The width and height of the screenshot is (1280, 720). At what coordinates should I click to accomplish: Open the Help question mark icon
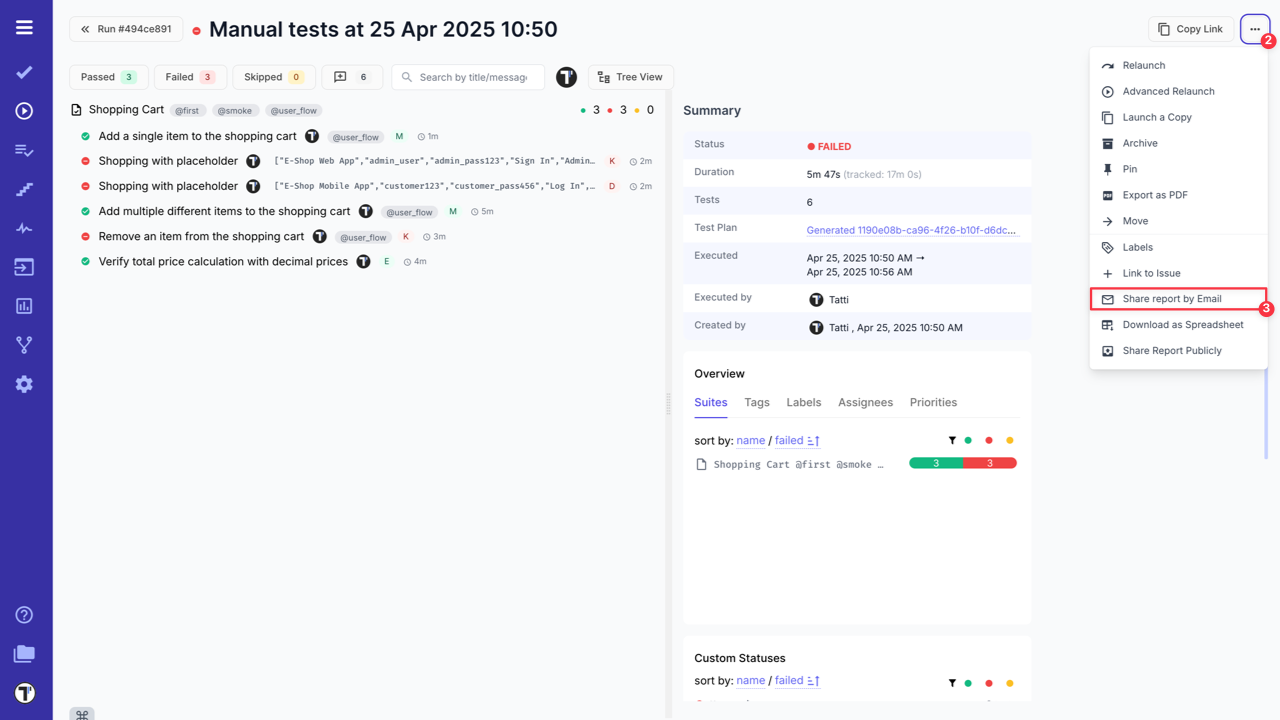tap(24, 614)
